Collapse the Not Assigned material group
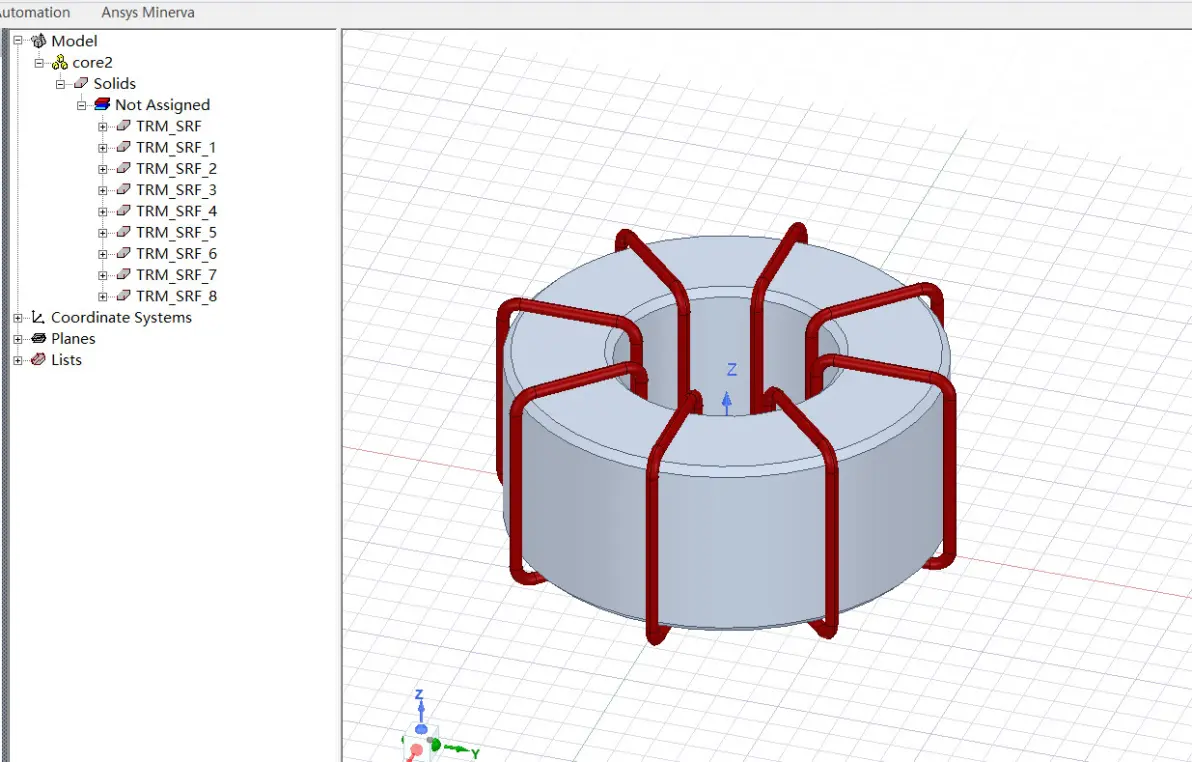This screenshot has width=1192, height=762. [x=81, y=105]
